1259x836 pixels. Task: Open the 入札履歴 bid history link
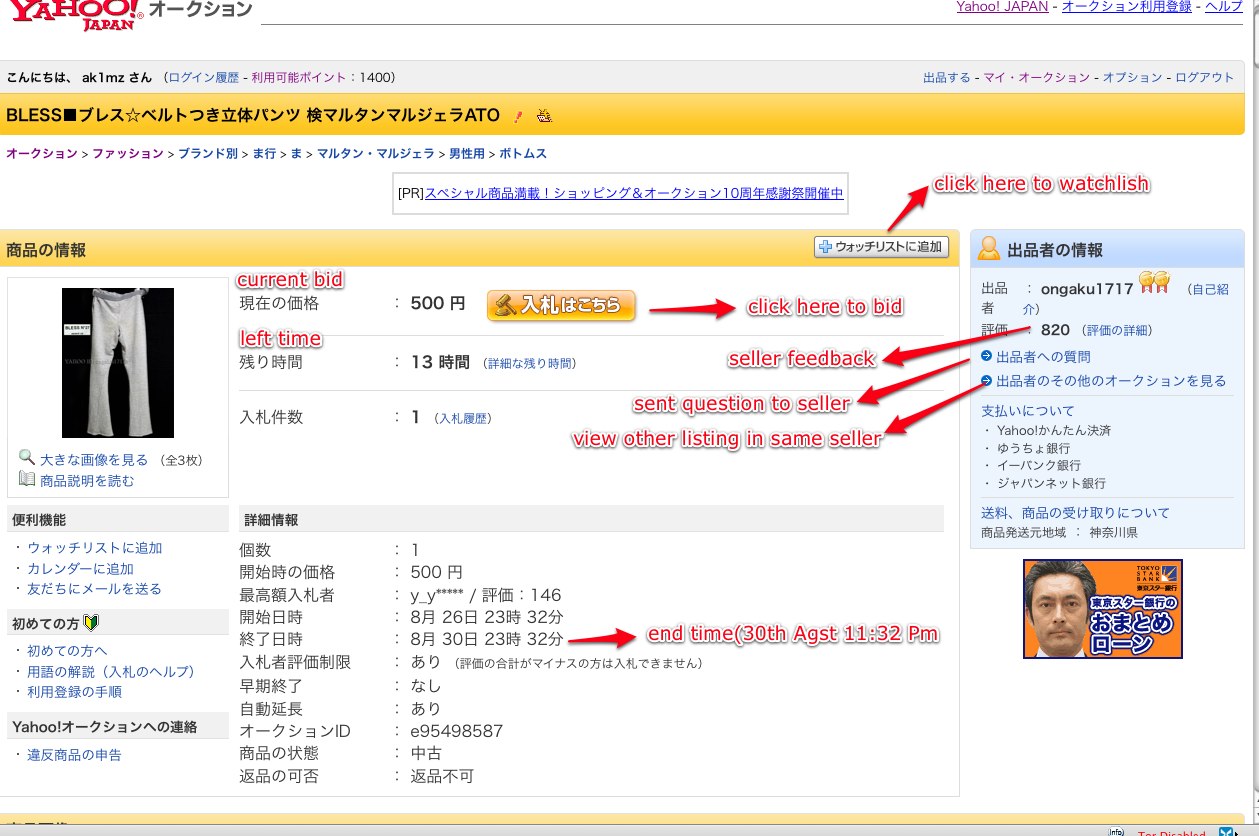coord(463,418)
